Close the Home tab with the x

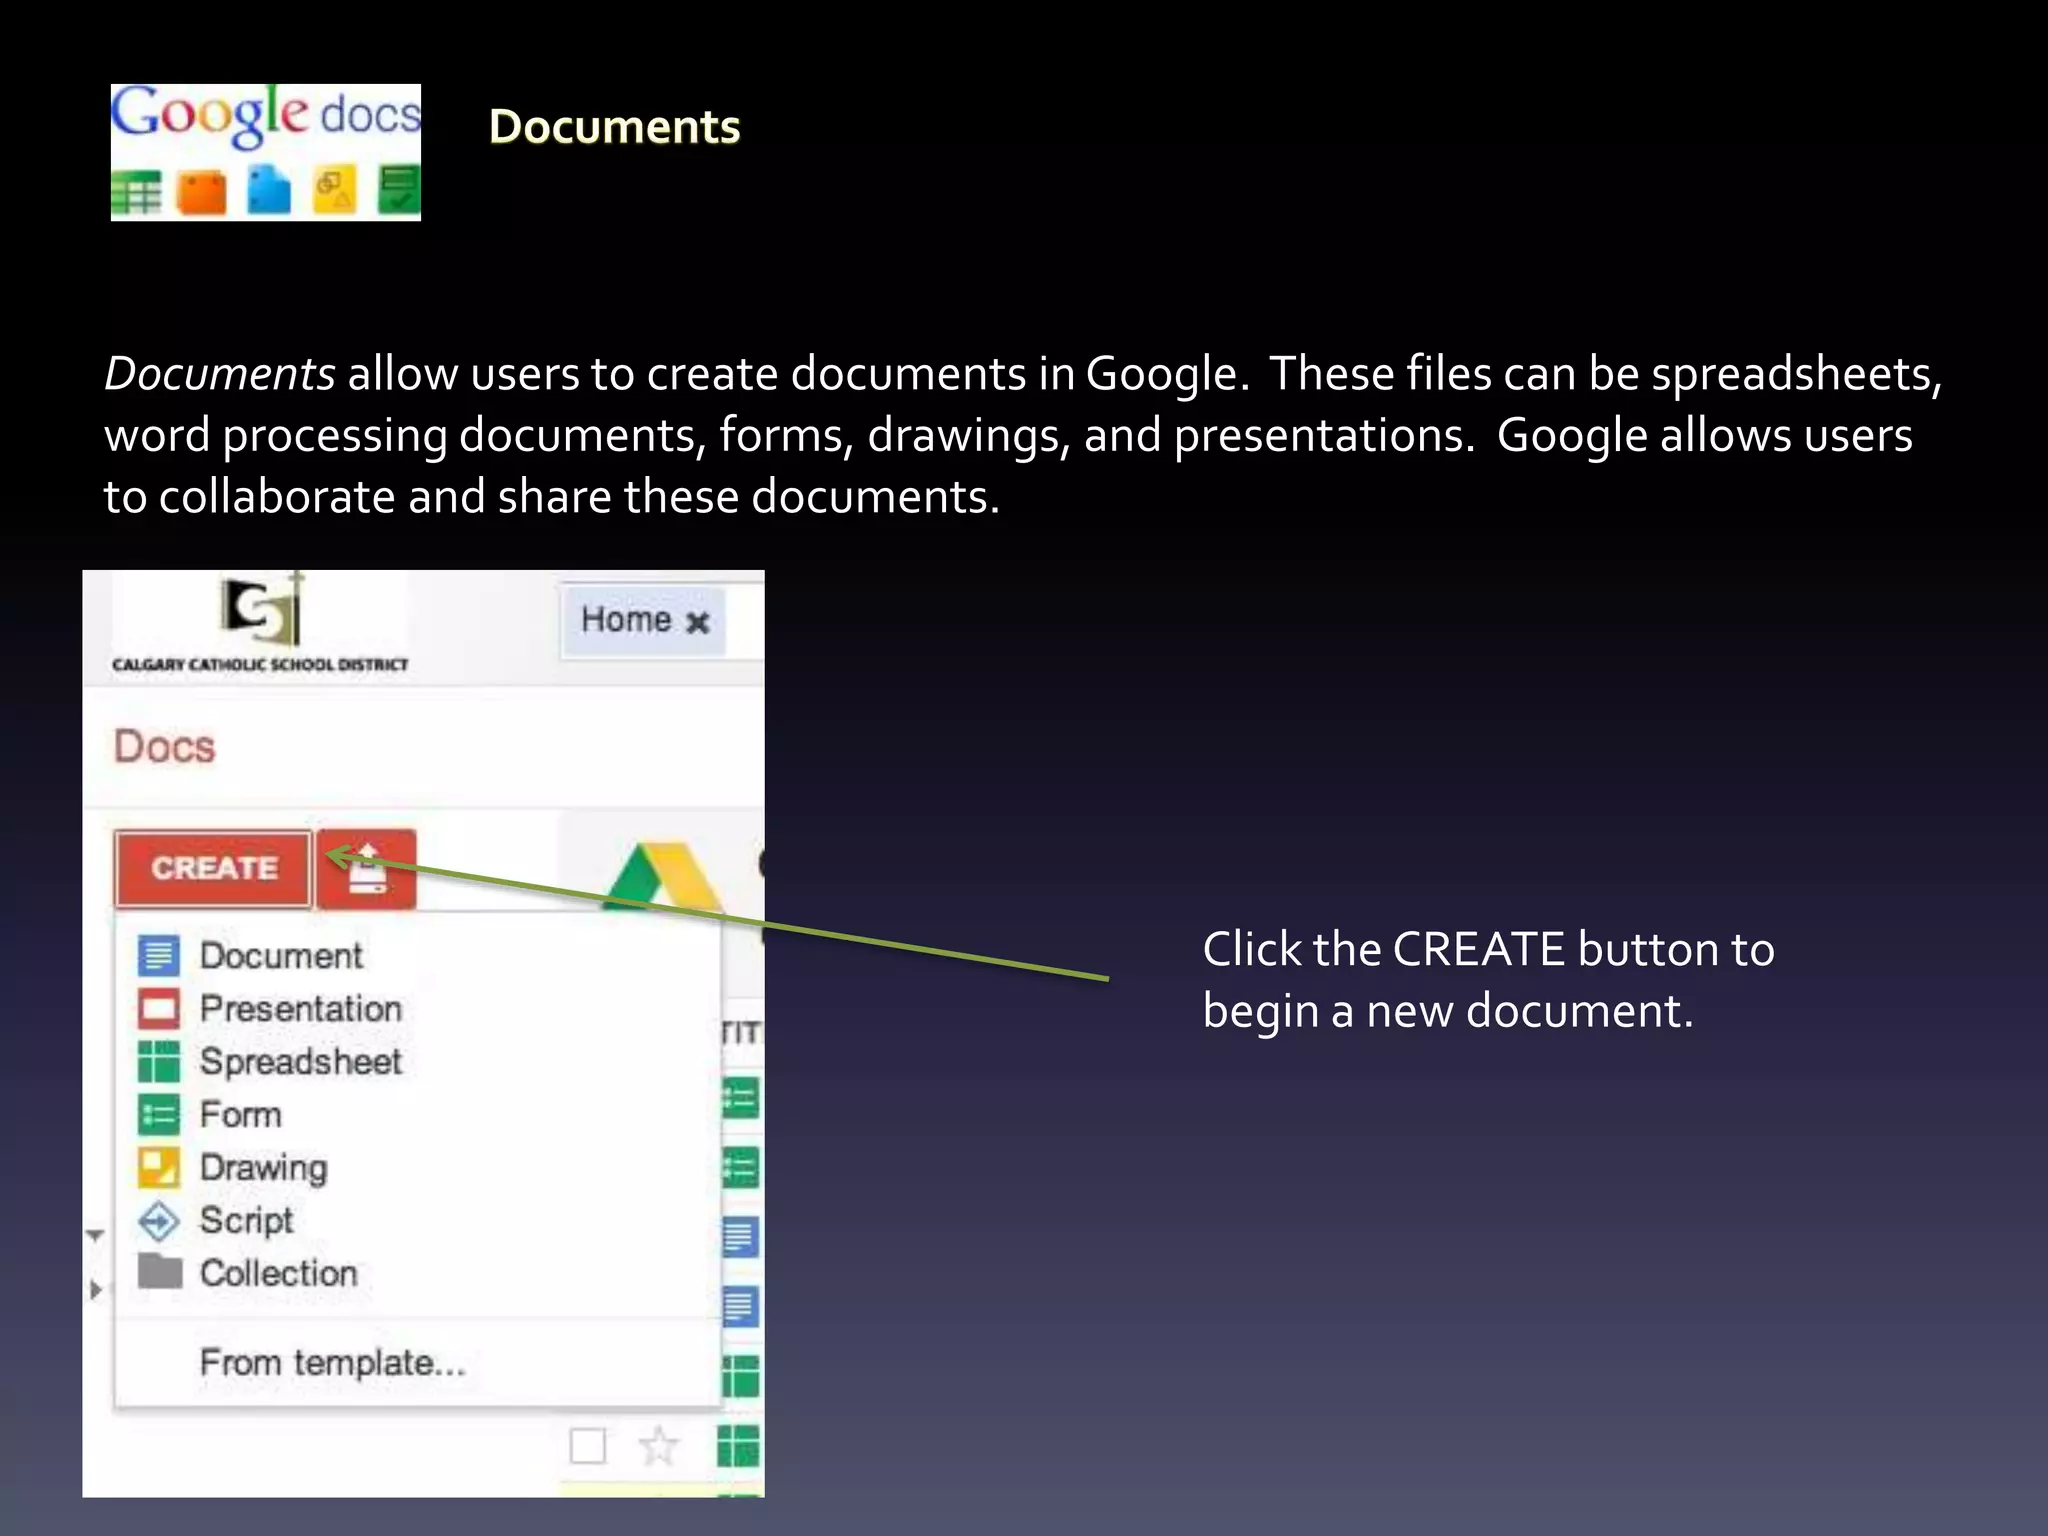[698, 622]
